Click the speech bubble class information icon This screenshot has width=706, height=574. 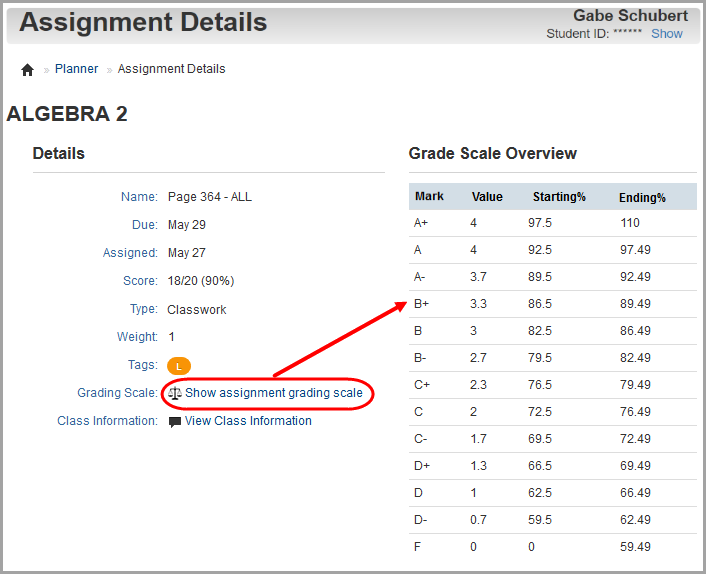pyautogui.click(x=175, y=422)
